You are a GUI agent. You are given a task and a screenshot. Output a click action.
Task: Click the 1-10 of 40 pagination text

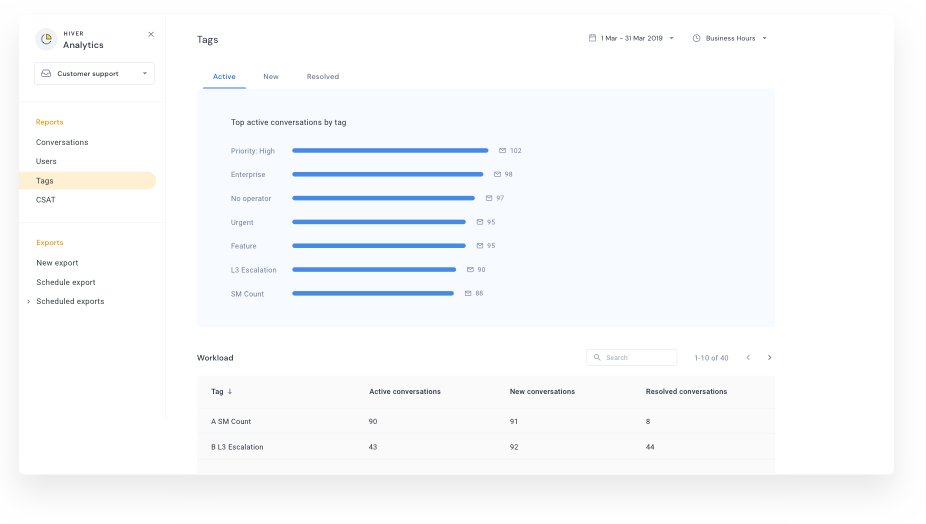[x=711, y=358]
